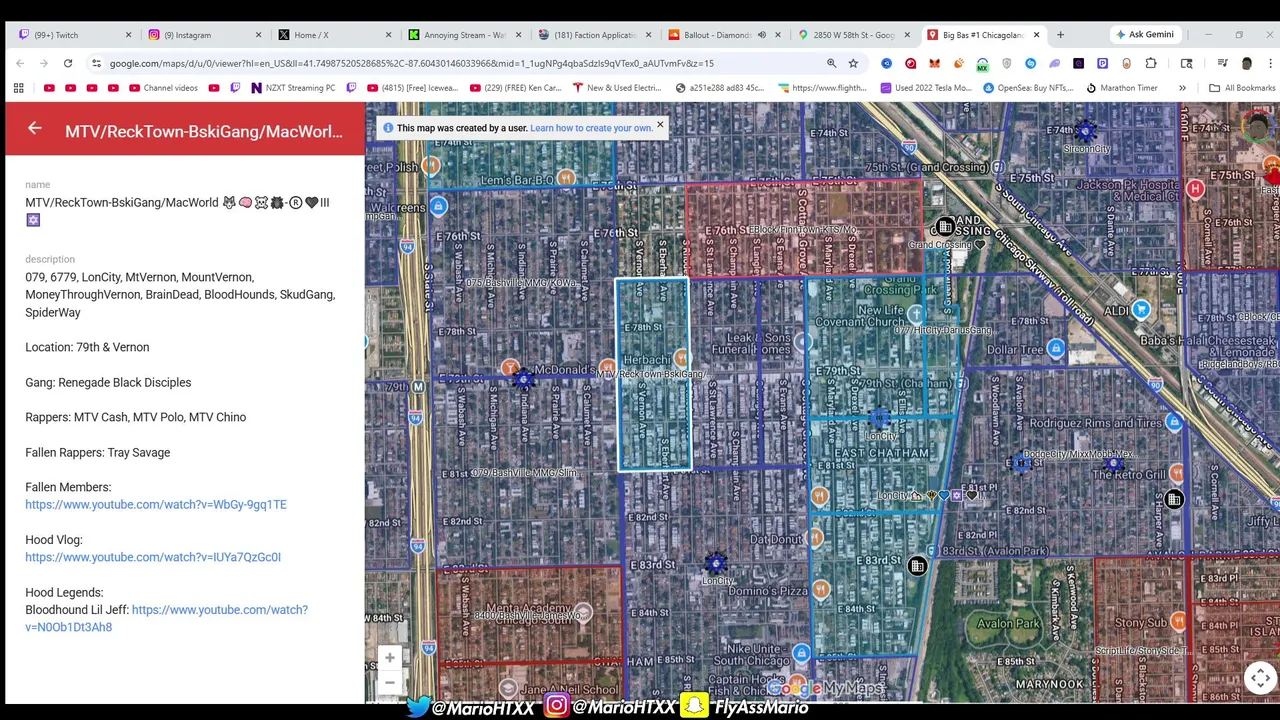
Task: Zoom in on the map
Action: (390, 657)
